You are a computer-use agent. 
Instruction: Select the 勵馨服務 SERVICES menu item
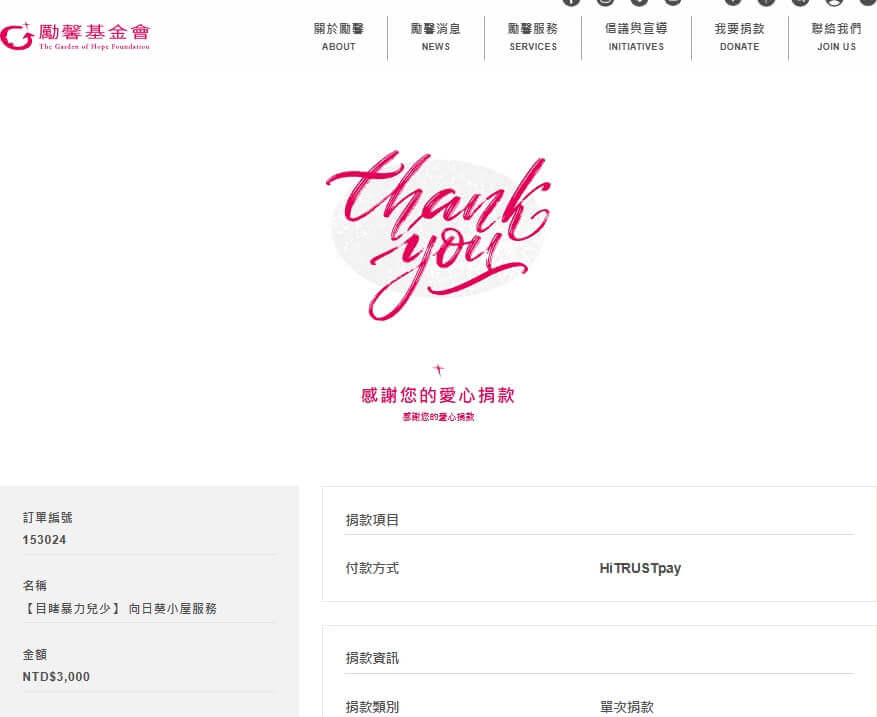click(x=532, y=37)
